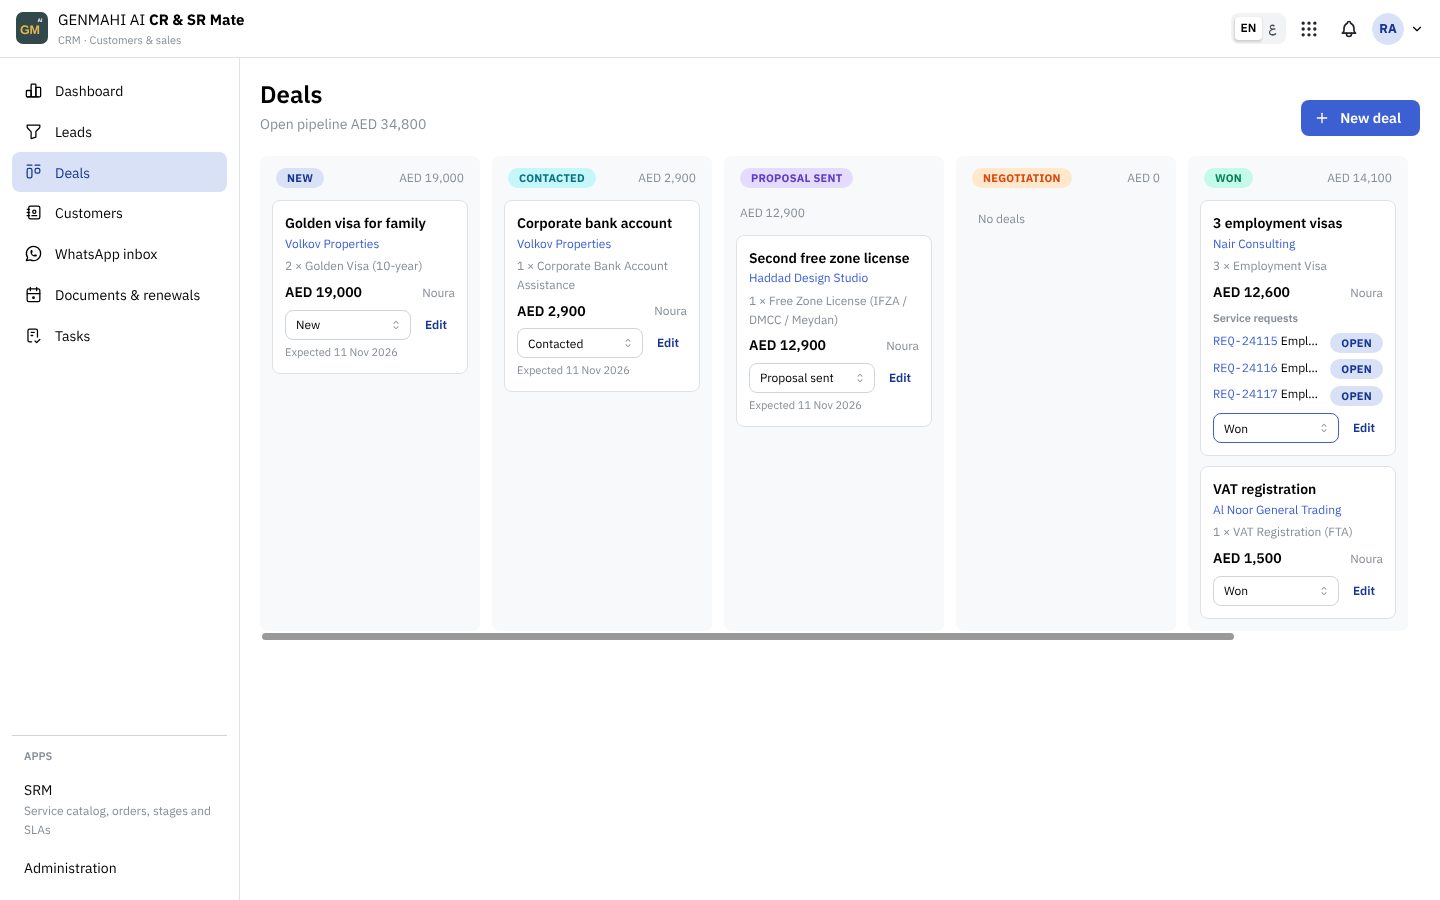Create a New deal
The width and height of the screenshot is (1440, 900).
pyautogui.click(x=1360, y=118)
